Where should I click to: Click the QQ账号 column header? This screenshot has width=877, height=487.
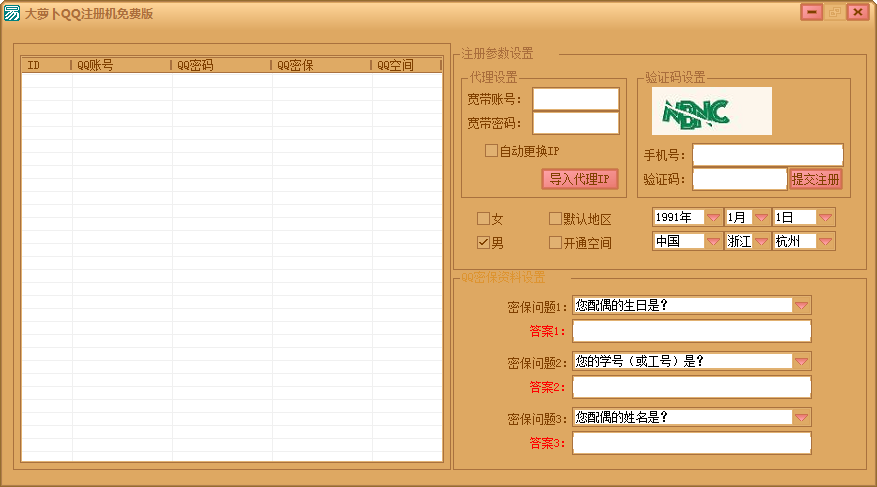click(x=121, y=65)
